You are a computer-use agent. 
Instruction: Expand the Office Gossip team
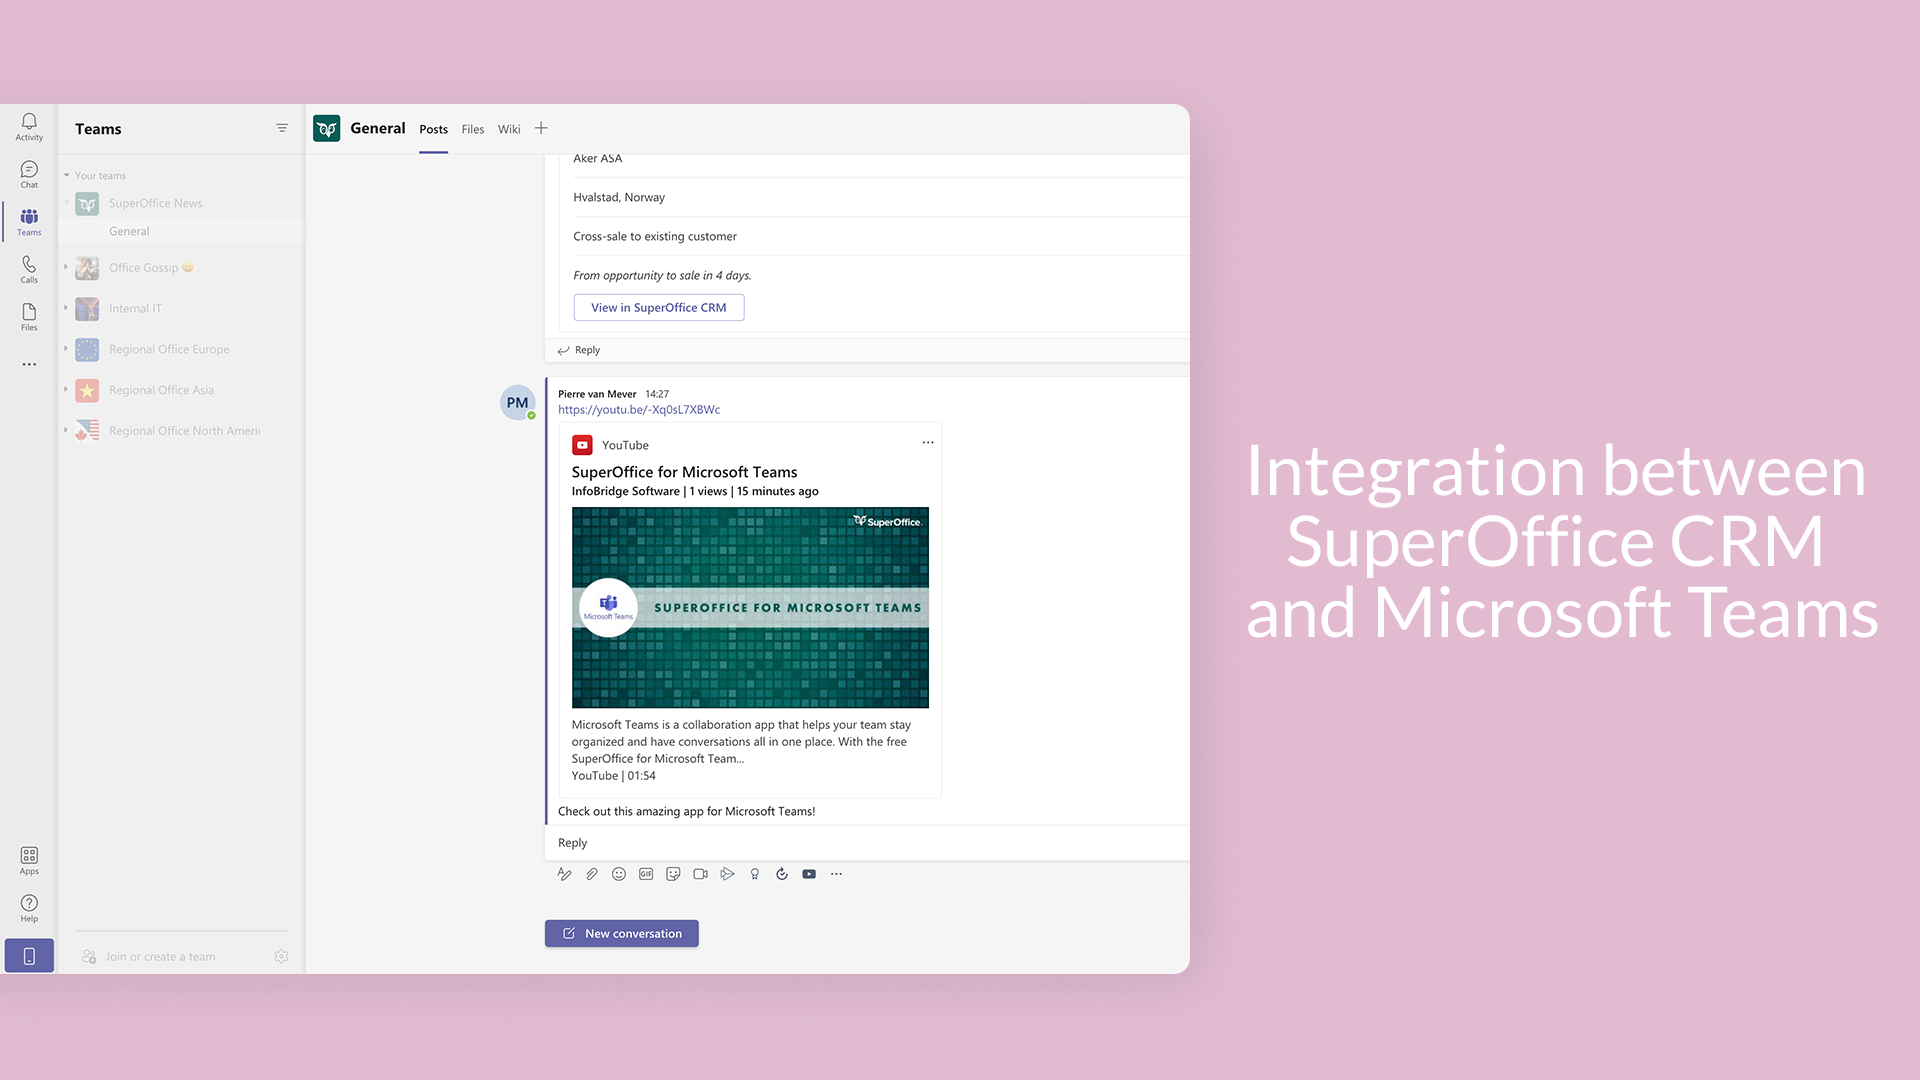(66, 267)
